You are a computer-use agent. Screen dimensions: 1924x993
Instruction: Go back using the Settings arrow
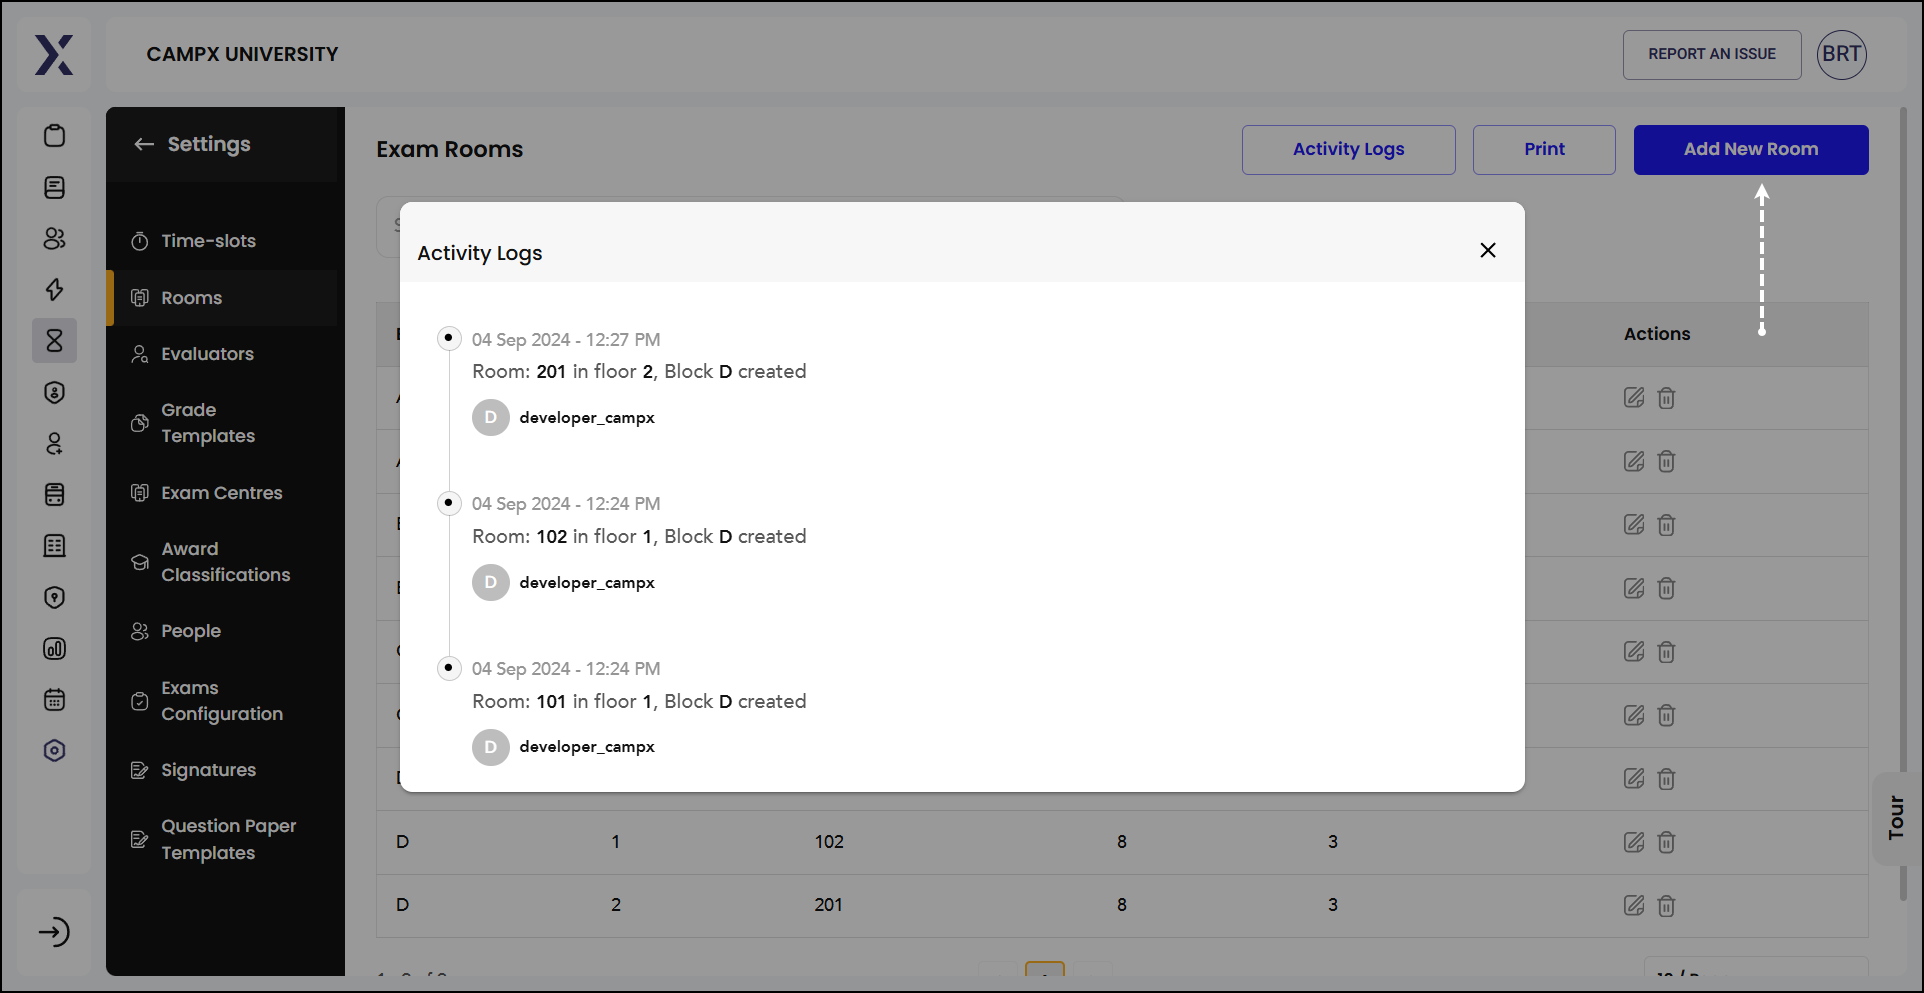[x=144, y=144]
